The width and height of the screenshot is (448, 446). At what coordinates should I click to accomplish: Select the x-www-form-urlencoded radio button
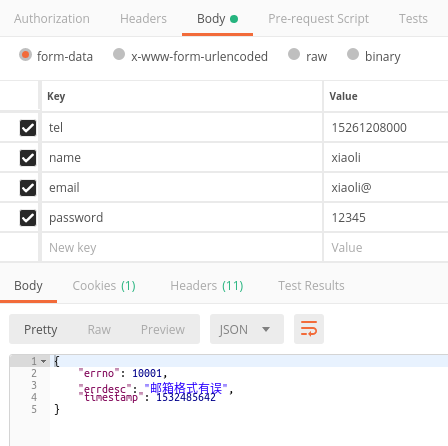[119, 54]
